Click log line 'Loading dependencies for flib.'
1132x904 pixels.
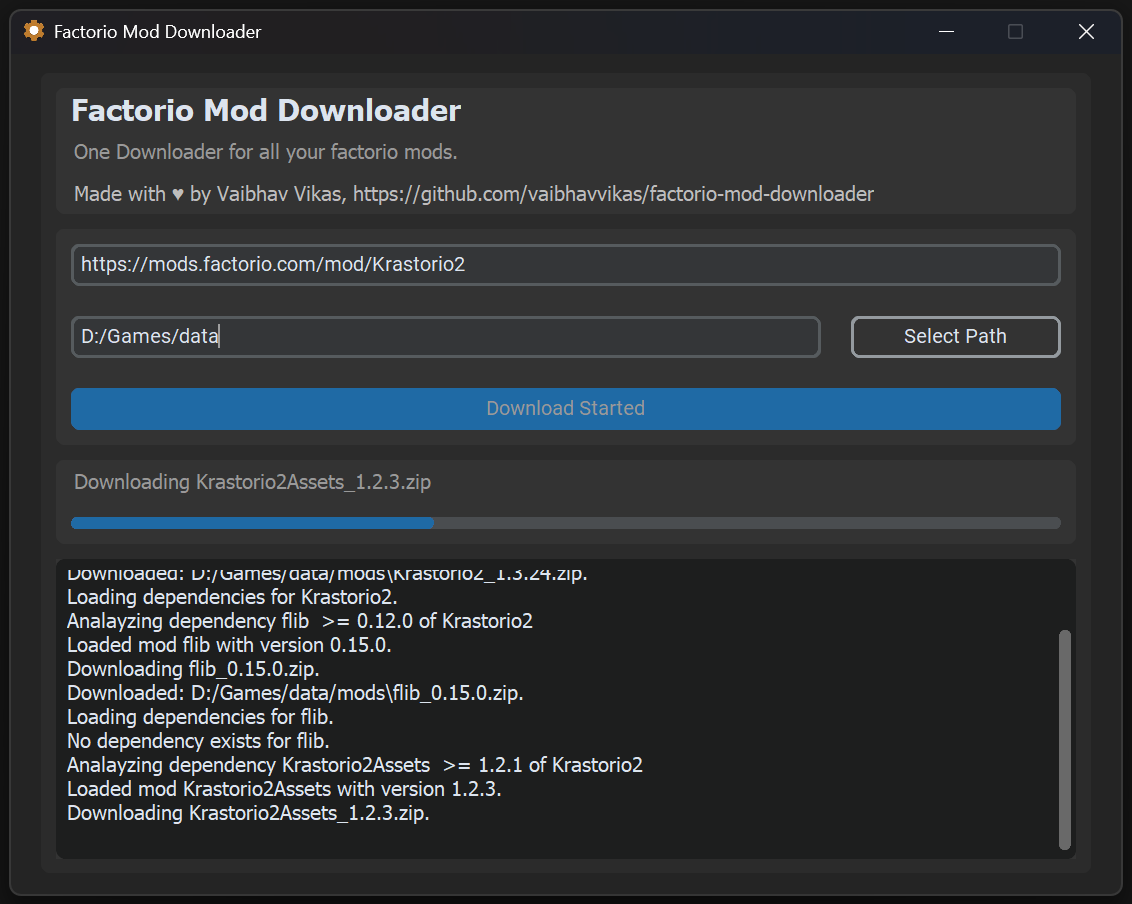(200, 717)
